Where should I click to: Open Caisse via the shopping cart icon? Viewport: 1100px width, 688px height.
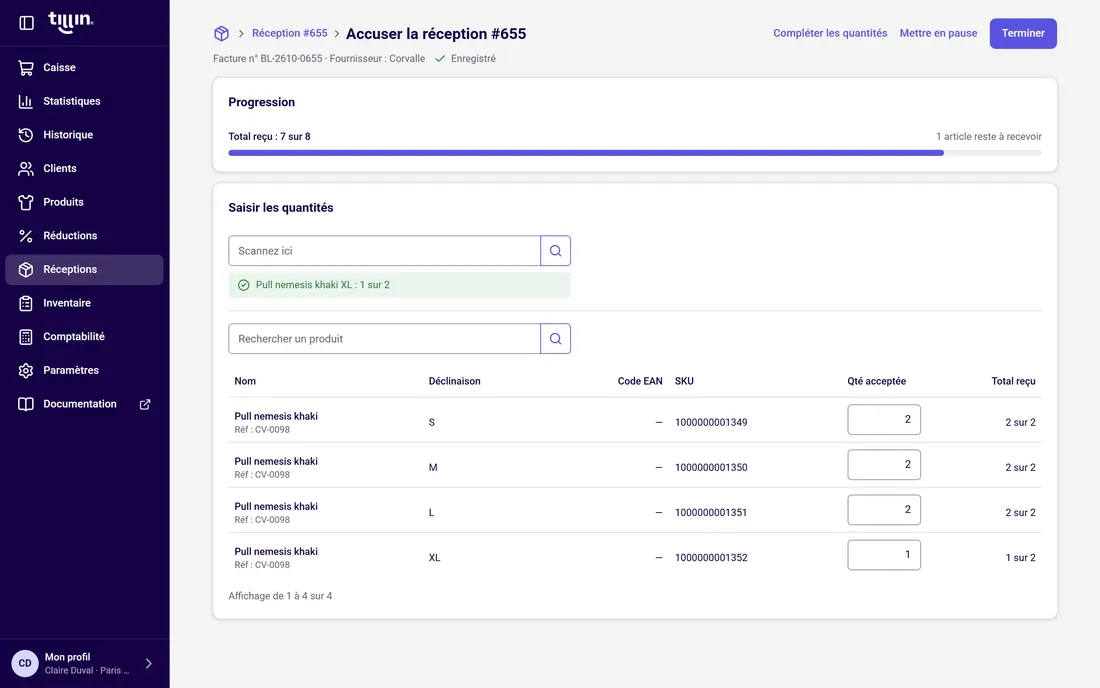26,67
